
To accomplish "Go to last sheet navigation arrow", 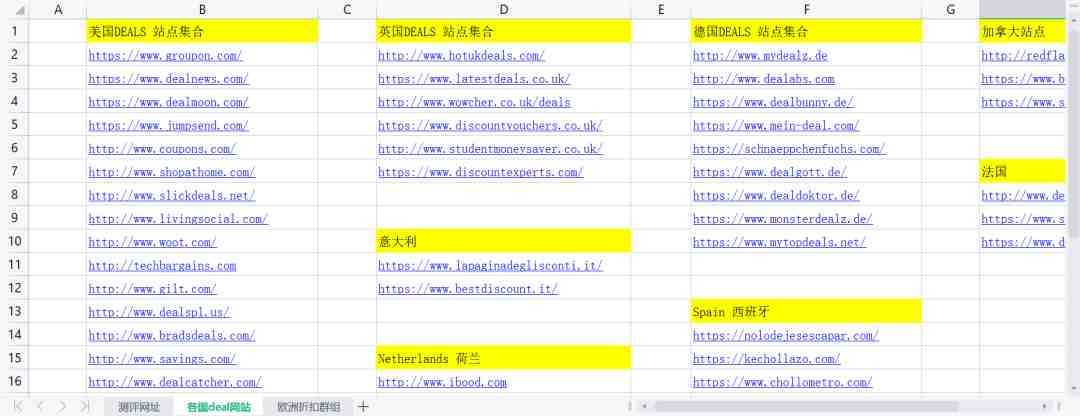I will tap(85, 406).
